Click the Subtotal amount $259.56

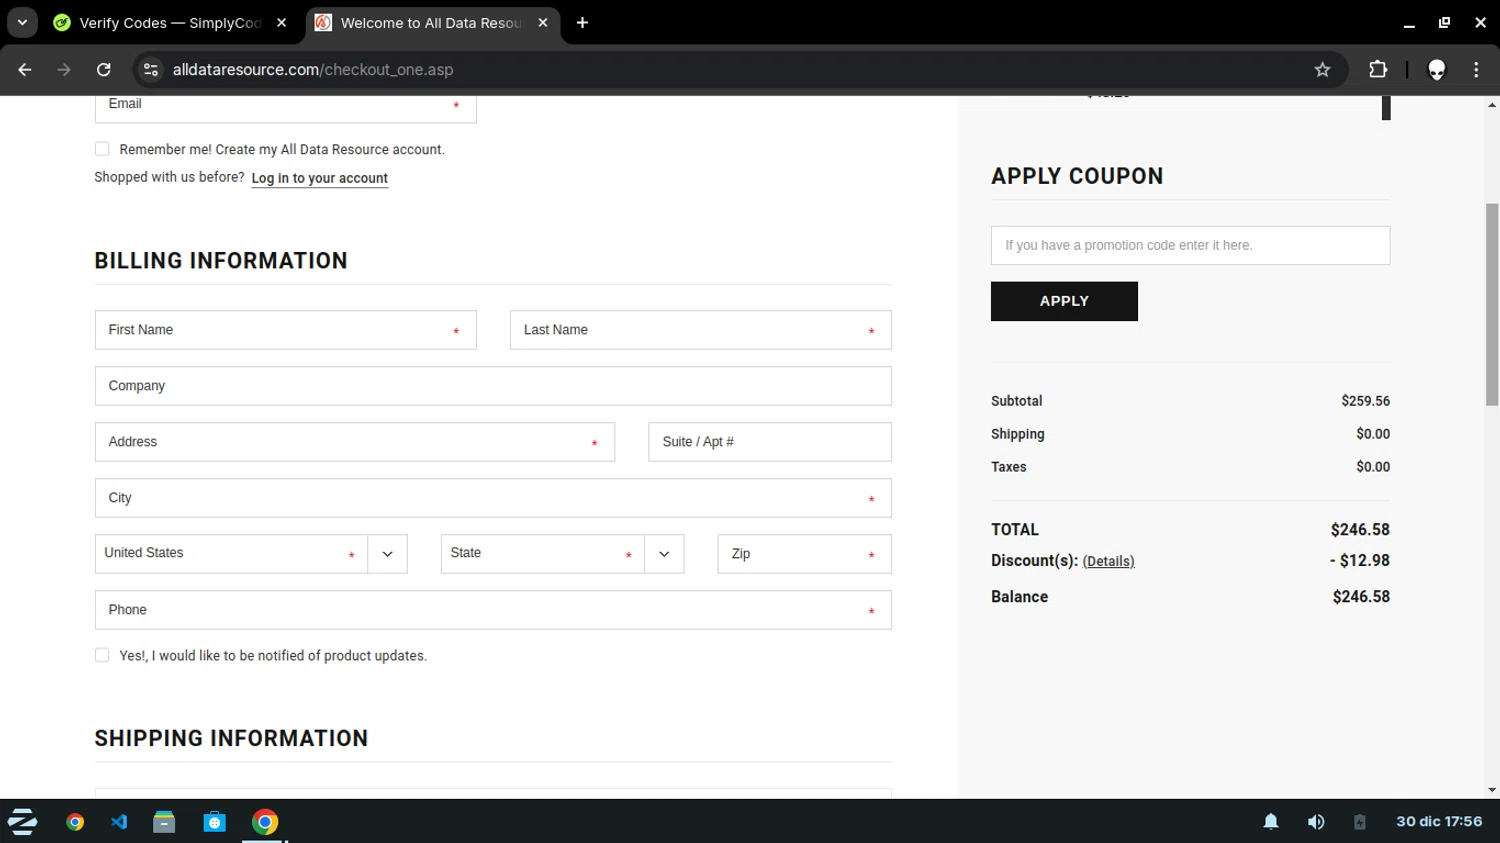pyautogui.click(x=1365, y=401)
